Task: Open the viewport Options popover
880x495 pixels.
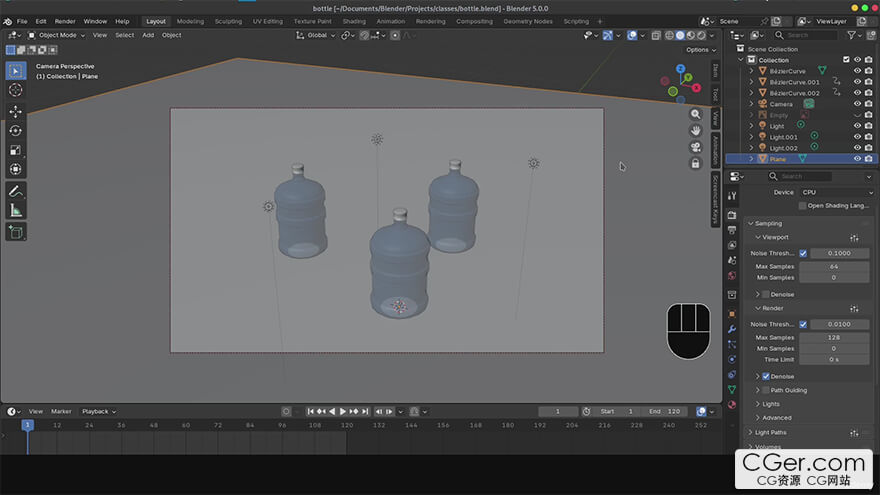Action: (x=699, y=49)
